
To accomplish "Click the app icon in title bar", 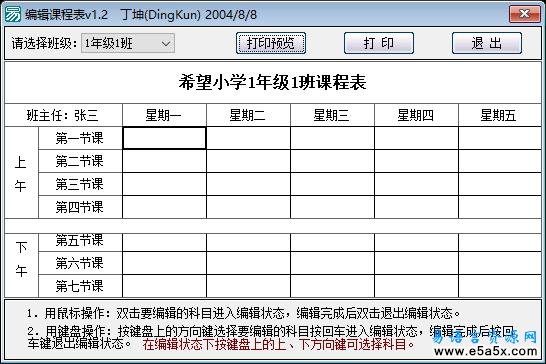I will [x=13, y=14].
